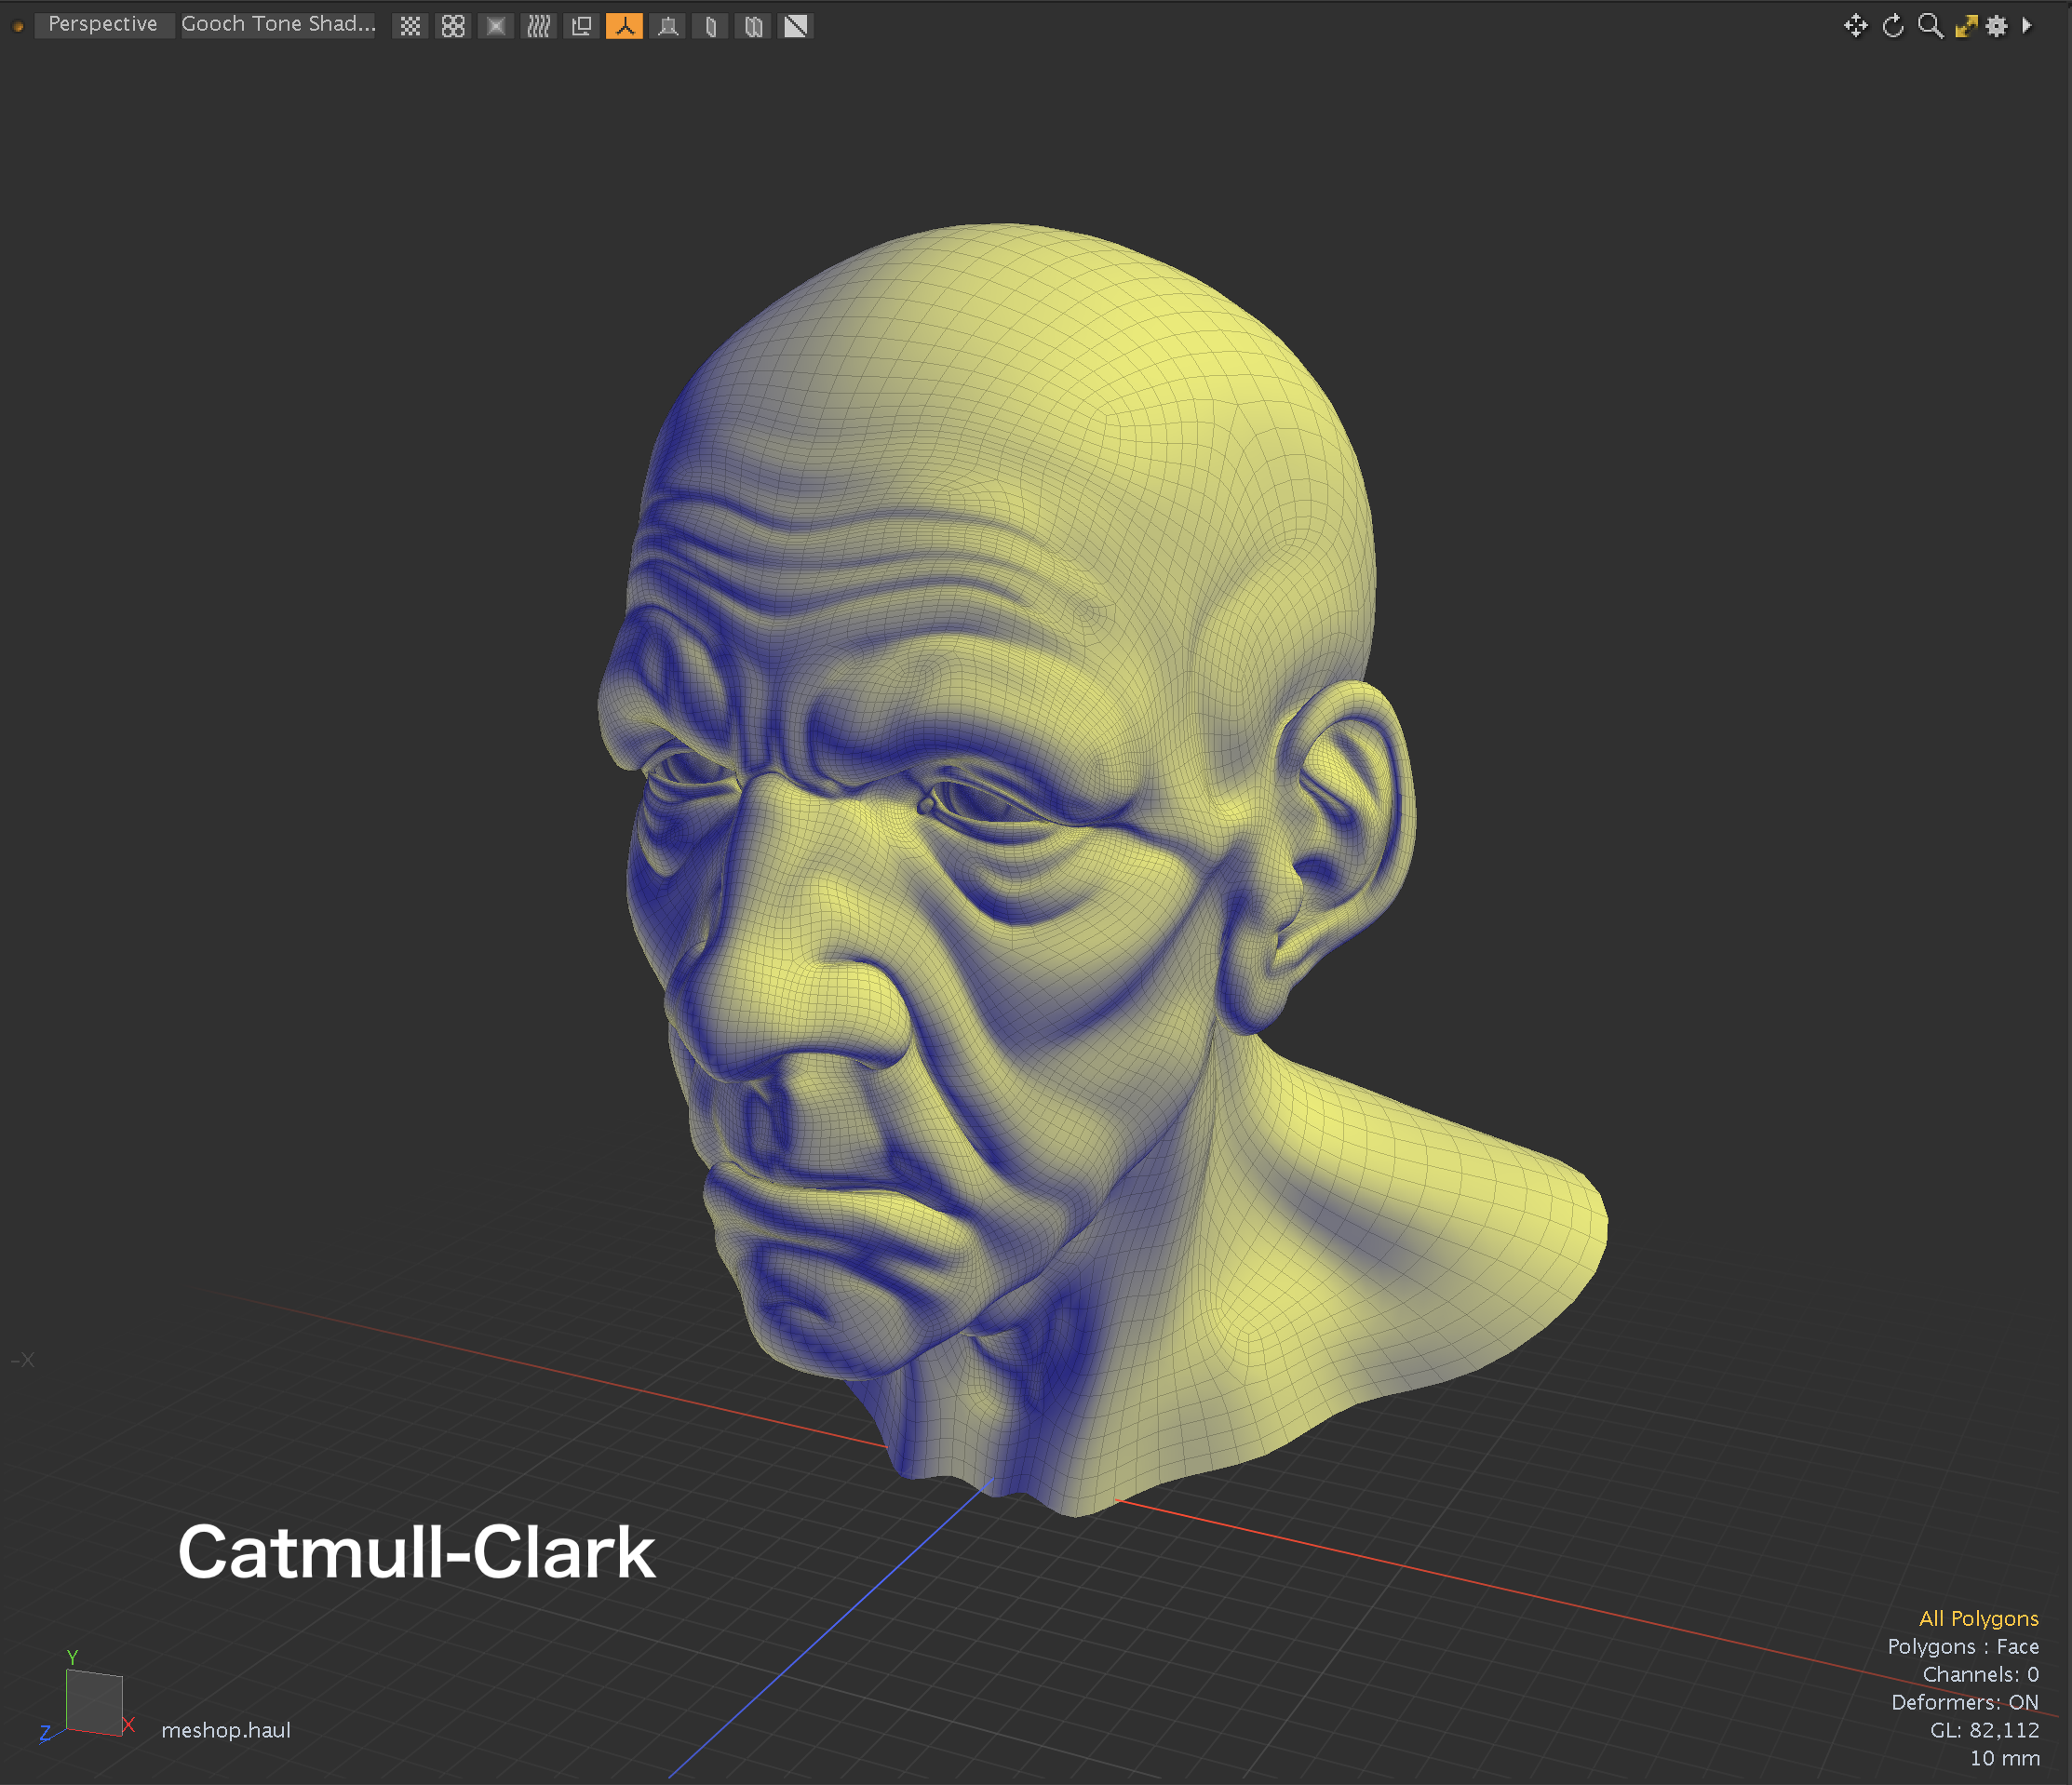The height and width of the screenshot is (1785, 2072).
Task: Expand the right-pointing triangle menu
Action: (x=2027, y=26)
